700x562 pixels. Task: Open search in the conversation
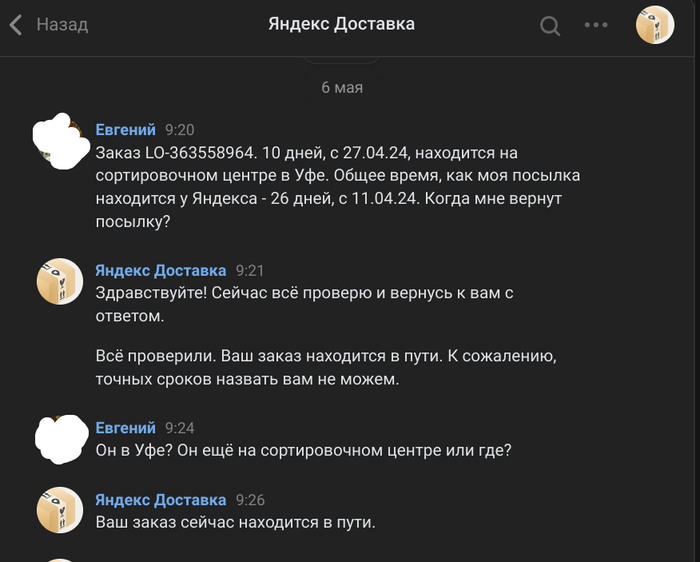pos(550,26)
